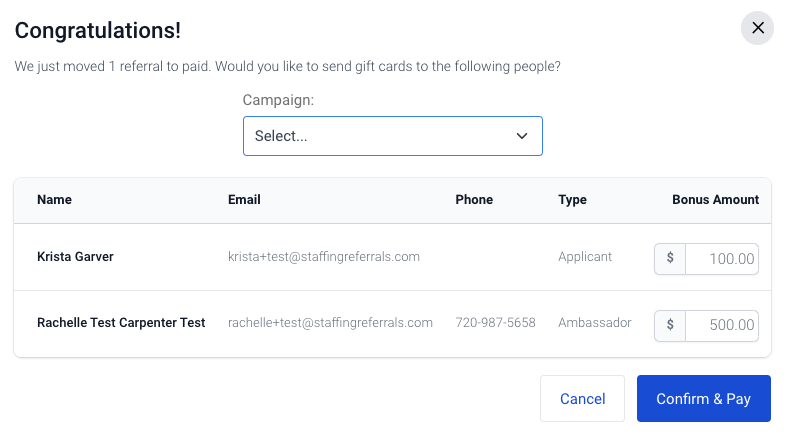The width and height of the screenshot is (785, 436).
Task: Click the Type column header
Action: [572, 200]
